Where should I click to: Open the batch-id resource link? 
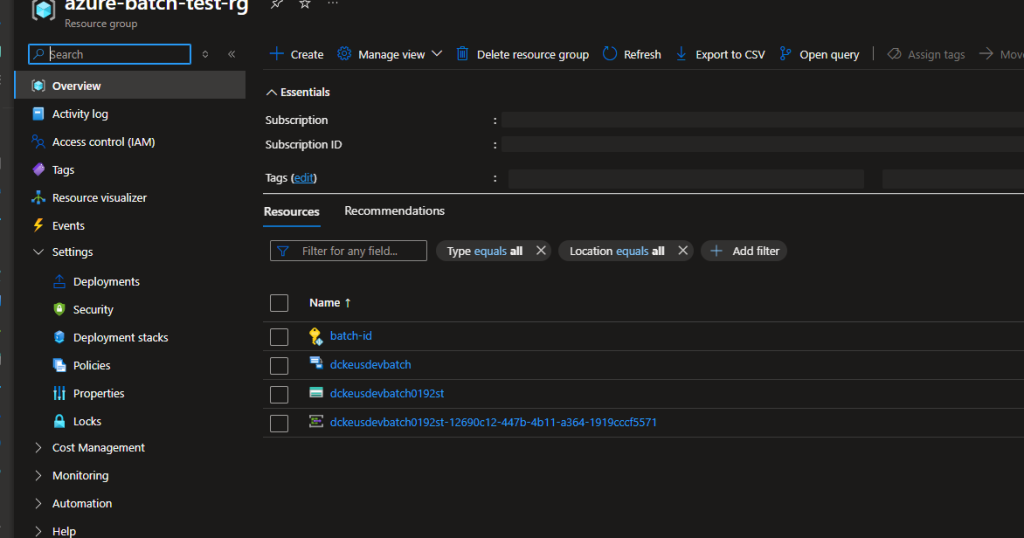pyautogui.click(x=351, y=336)
